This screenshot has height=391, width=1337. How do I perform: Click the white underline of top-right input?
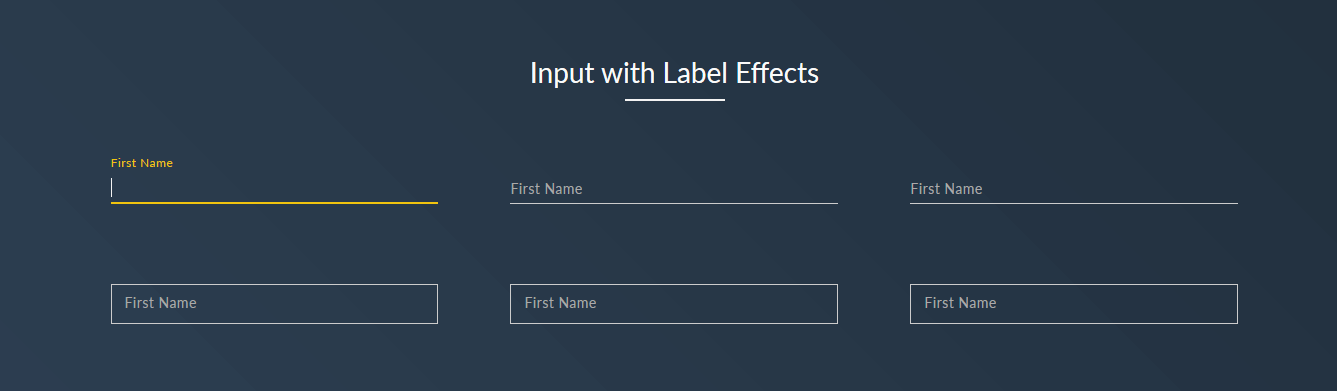pos(1074,203)
